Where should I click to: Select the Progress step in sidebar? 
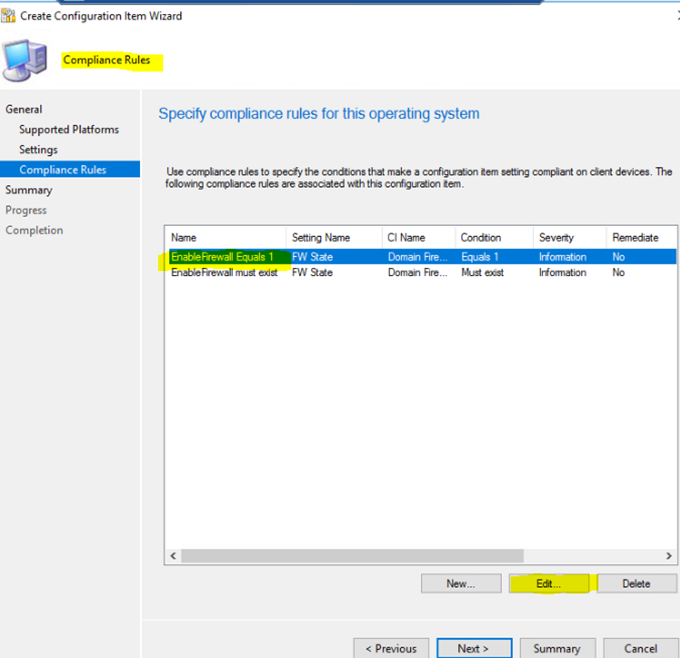tap(26, 210)
